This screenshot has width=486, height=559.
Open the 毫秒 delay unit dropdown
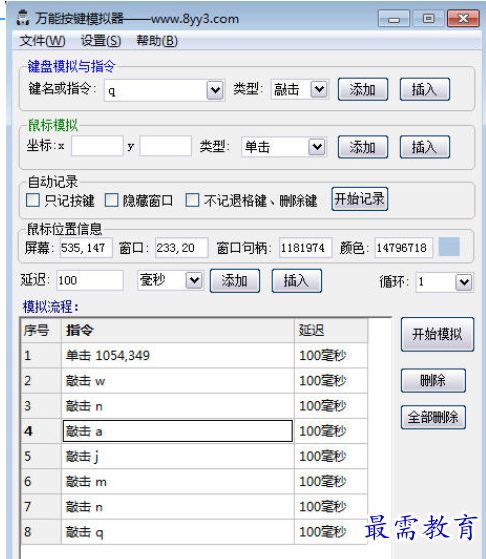click(x=194, y=281)
